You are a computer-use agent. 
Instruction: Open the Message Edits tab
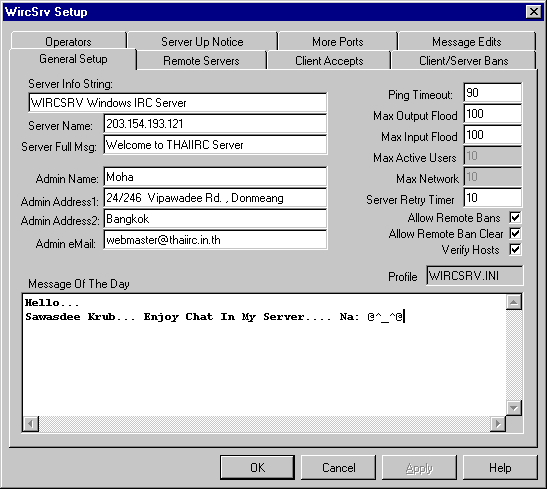[467, 41]
